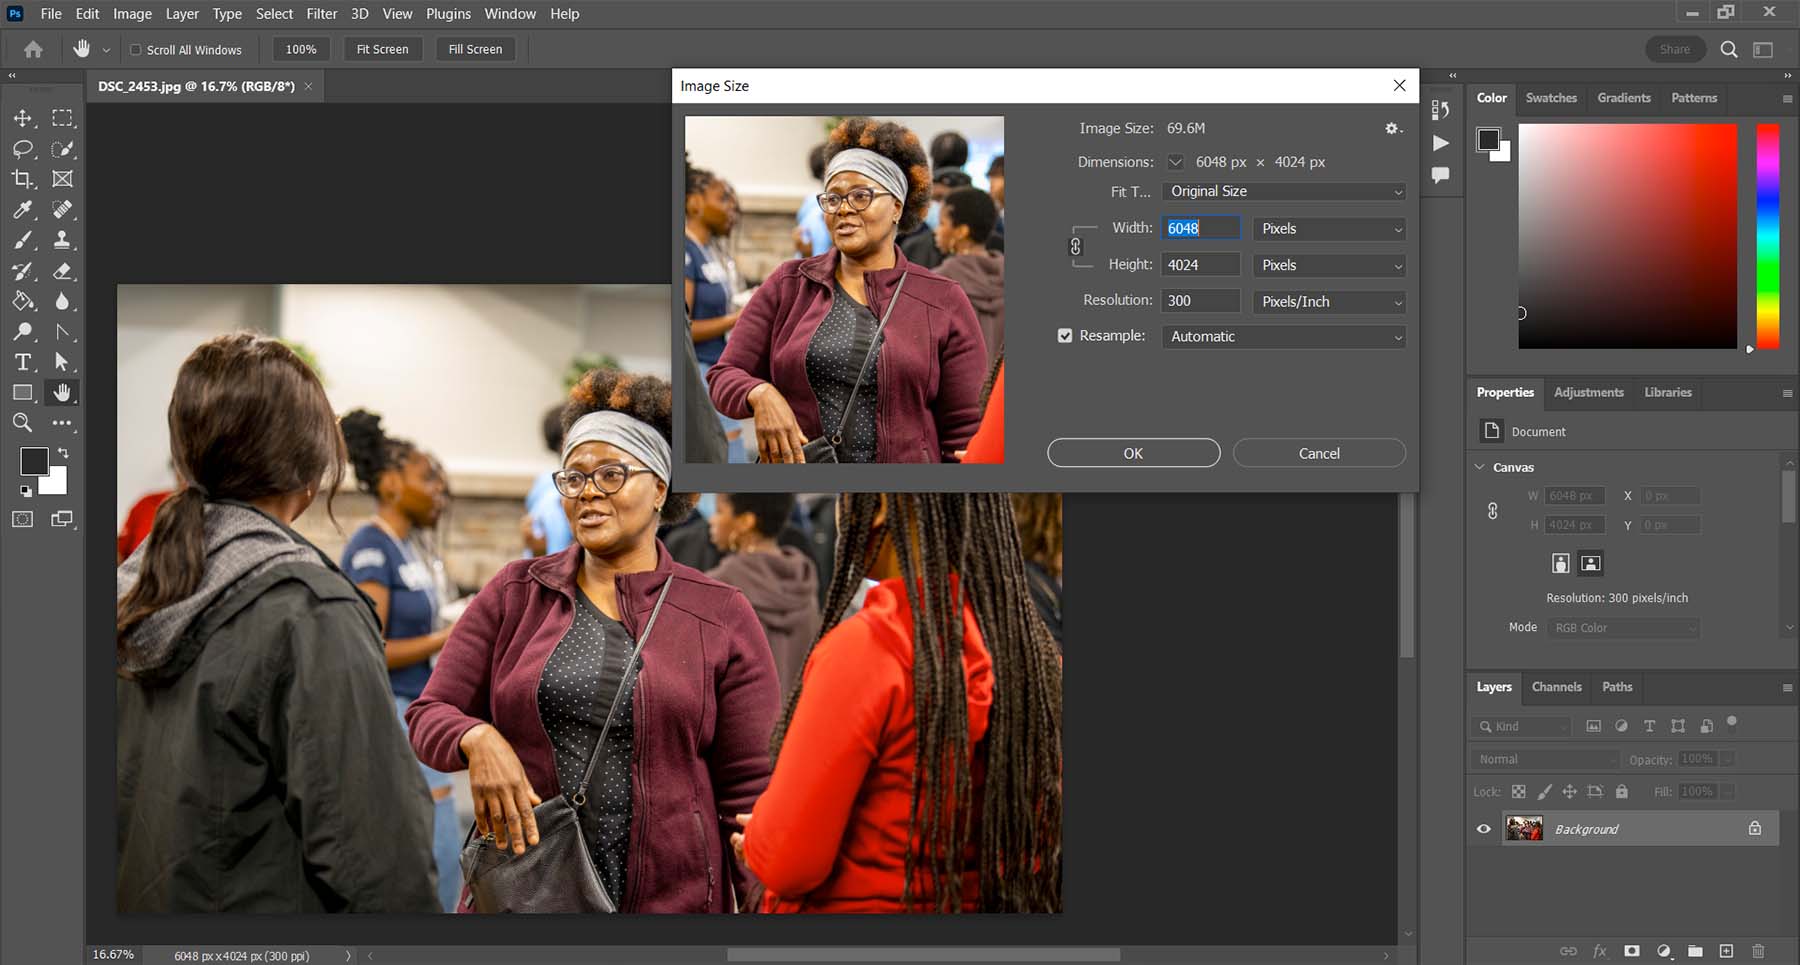Viewport: 1800px width, 965px height.
Task: Uncheck the Resample checkbox
Action: [1065, 336]
